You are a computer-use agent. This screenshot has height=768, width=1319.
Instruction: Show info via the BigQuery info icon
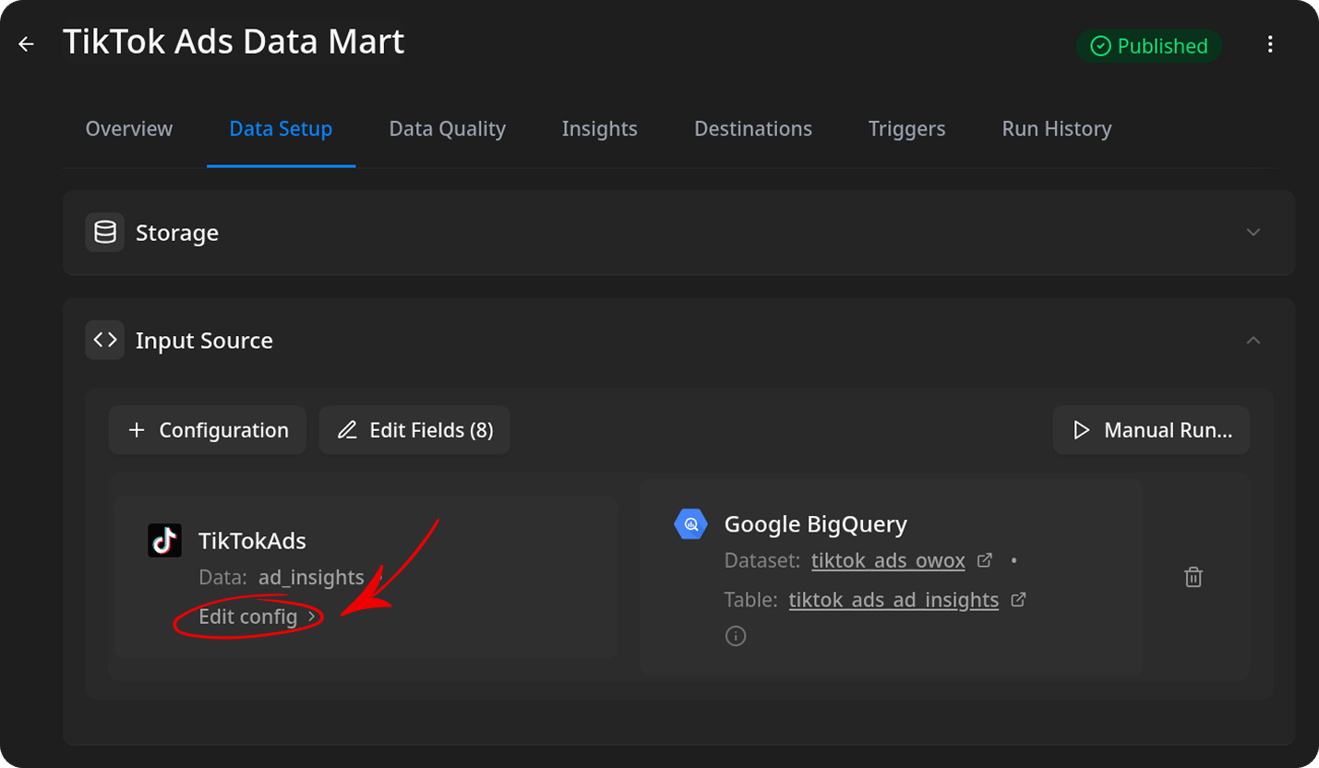[736, 636]
